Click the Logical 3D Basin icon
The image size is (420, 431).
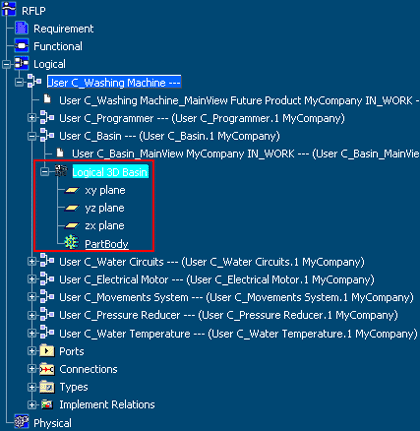(x=61, y=171)
